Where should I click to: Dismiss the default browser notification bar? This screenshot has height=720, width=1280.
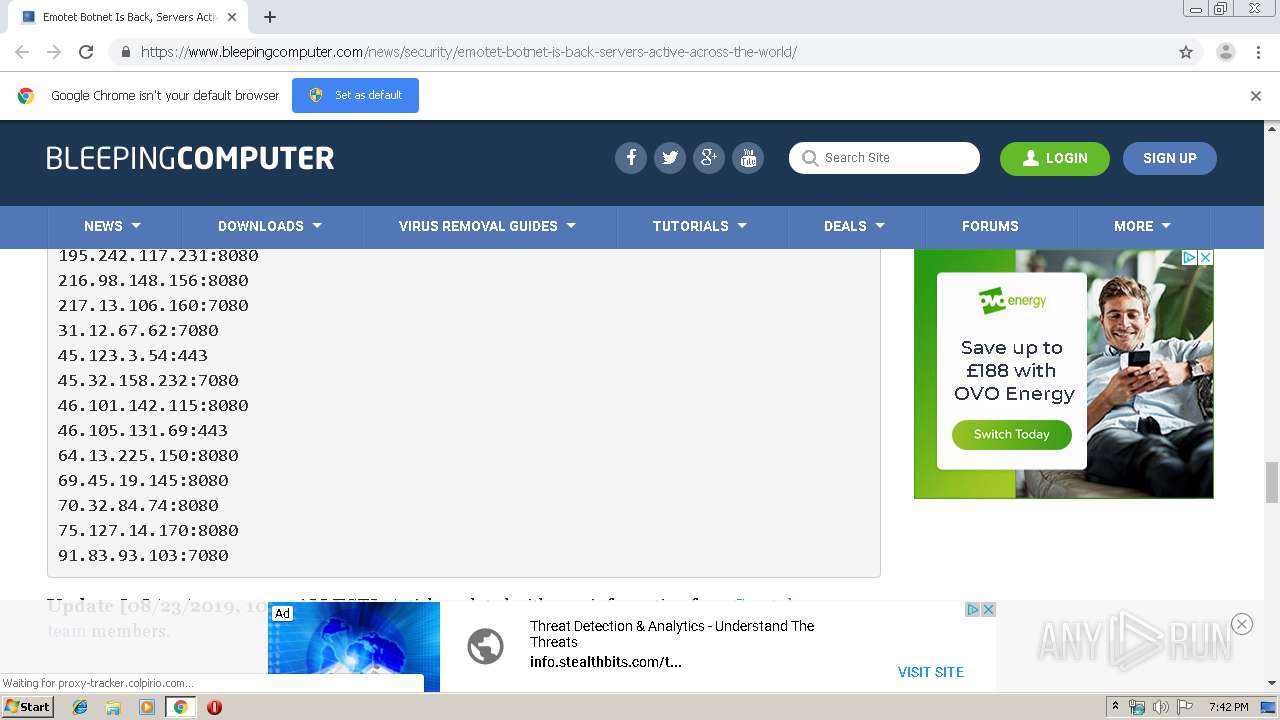(1256, 96)
